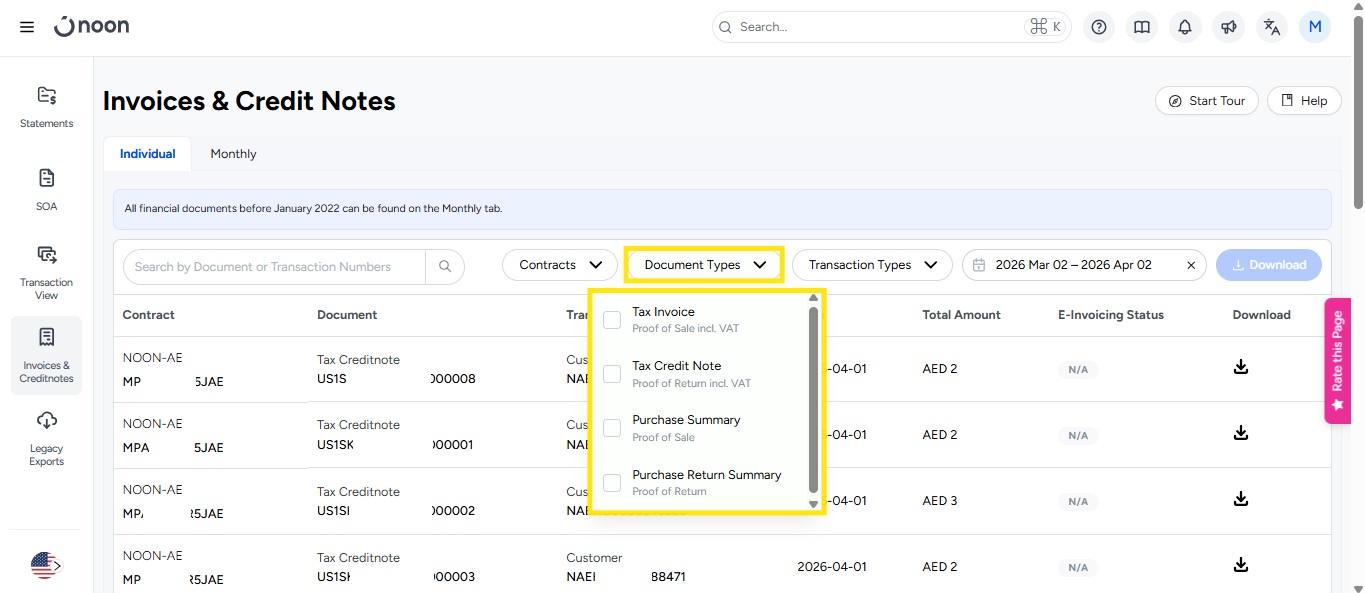The image size is (1365, 593).
Task: Expand the Contracts dropdown
Action: (560, 265)
